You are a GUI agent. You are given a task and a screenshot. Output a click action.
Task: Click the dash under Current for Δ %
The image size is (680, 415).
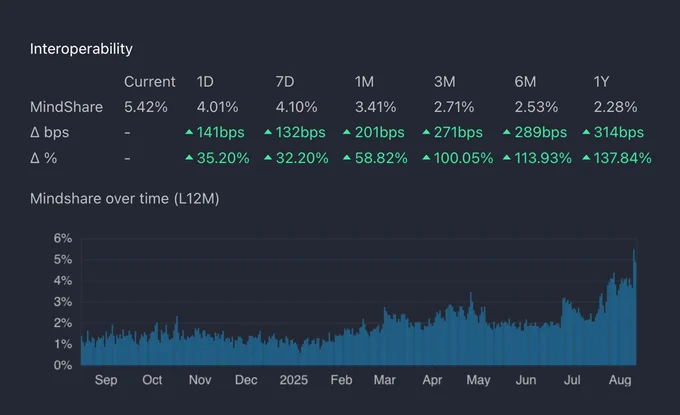click(x=127, y=158)
